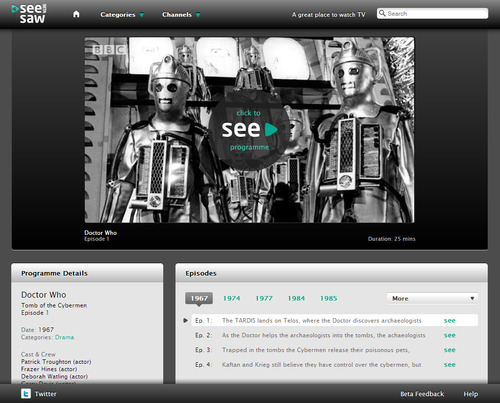Viewport: 500px width, 403px height.
Task: Select the 1985 year tab
Action: click(329, 298)
